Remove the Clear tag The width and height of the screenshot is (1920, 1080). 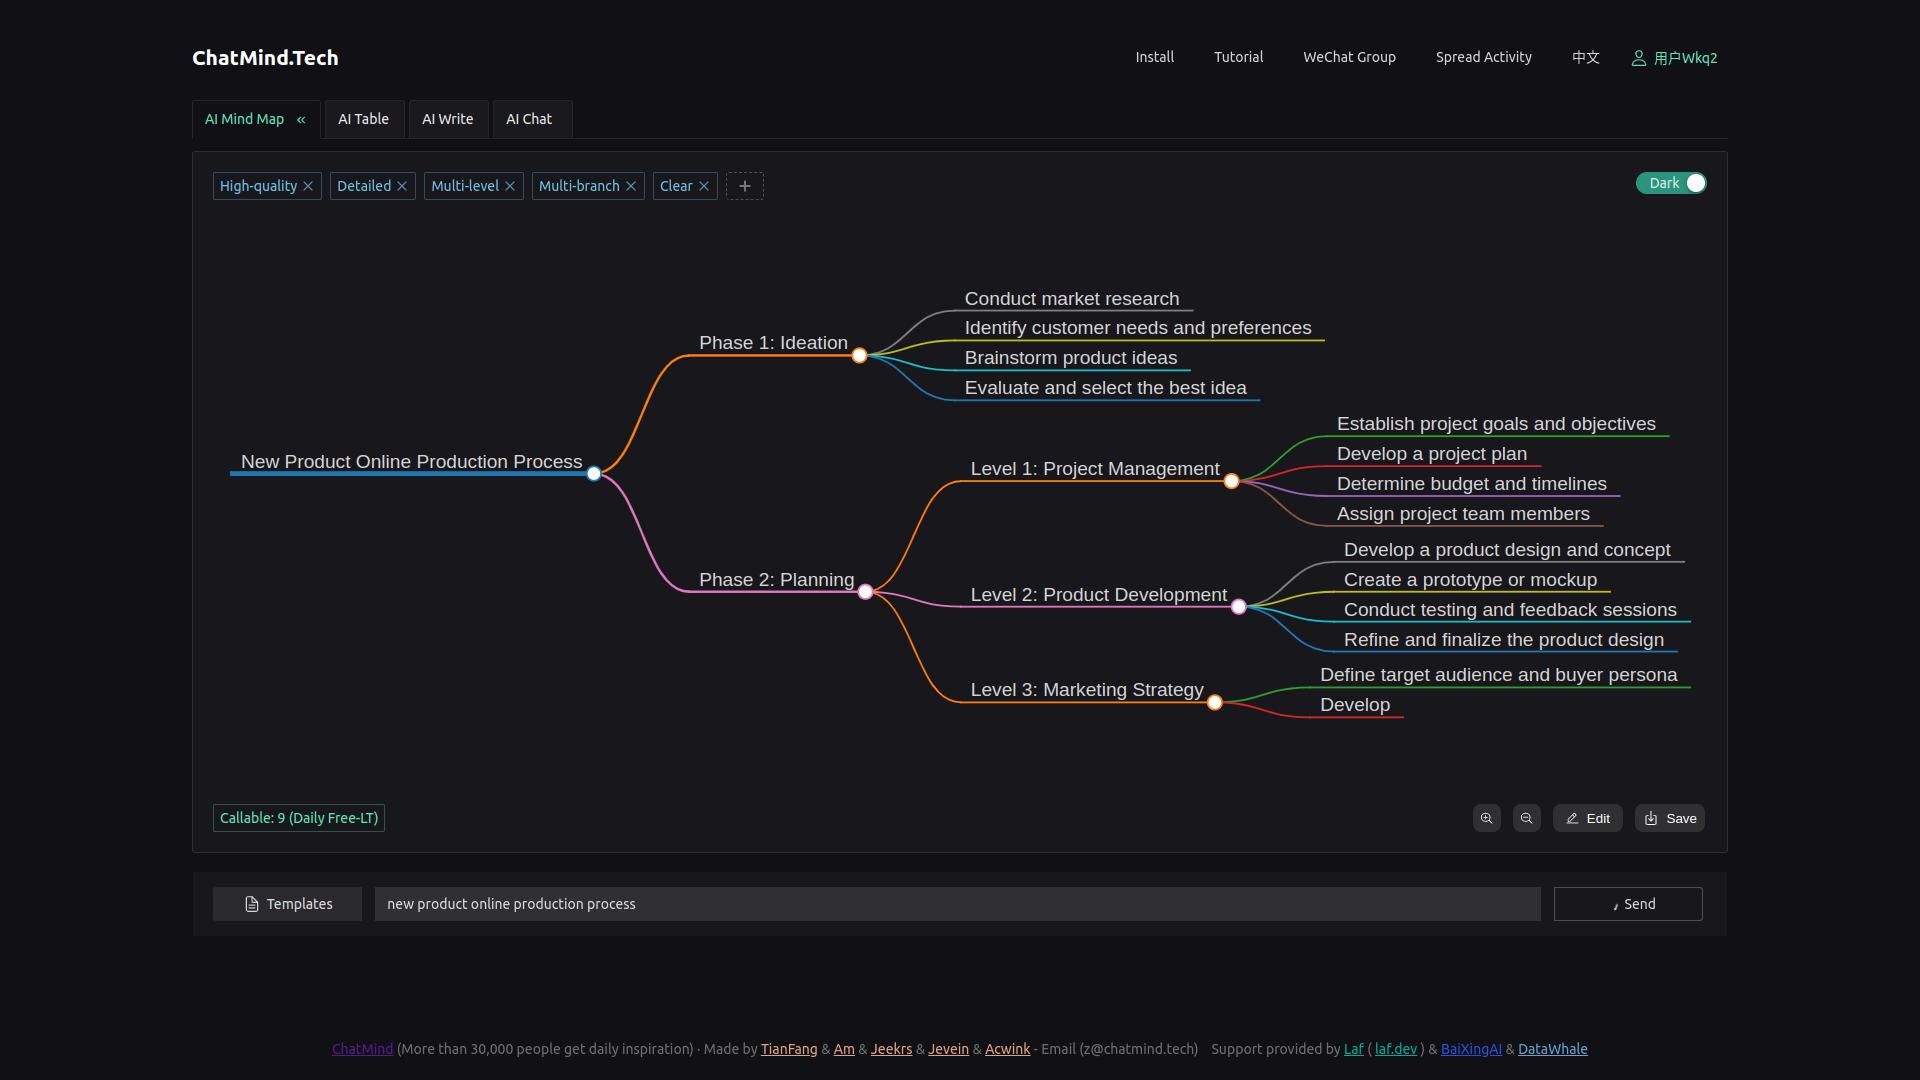point(704,186)
